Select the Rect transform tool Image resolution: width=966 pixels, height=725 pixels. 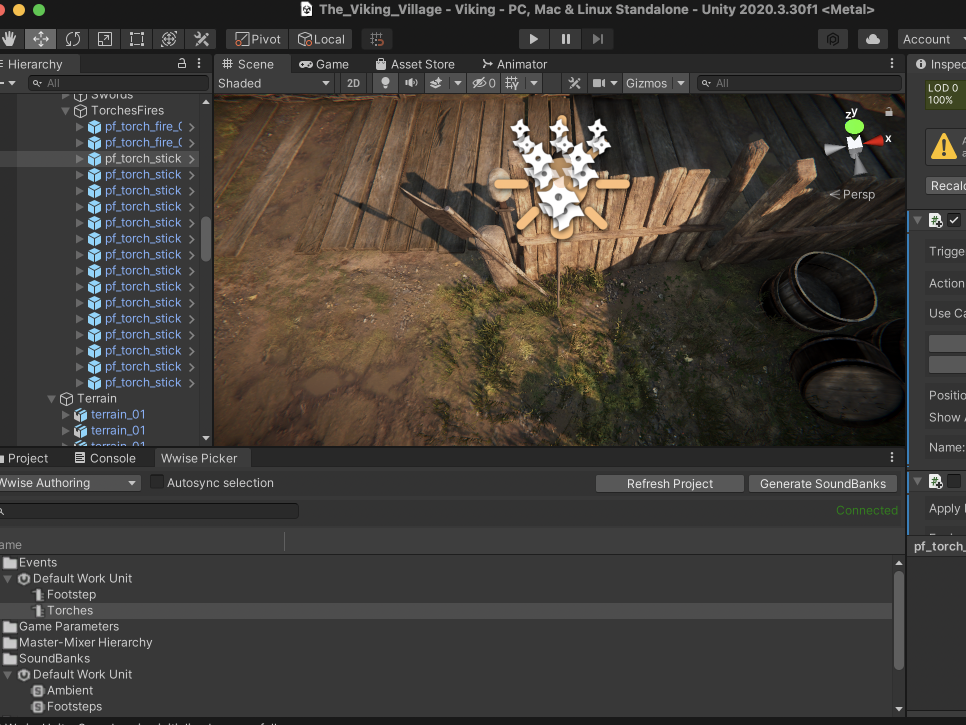pyautogui.click(x=137, y=39)
